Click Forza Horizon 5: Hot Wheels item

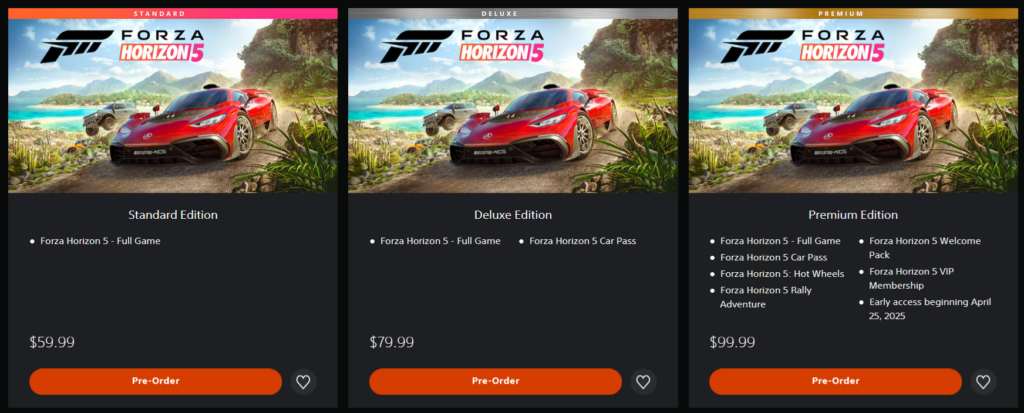(x=782, y=274)
